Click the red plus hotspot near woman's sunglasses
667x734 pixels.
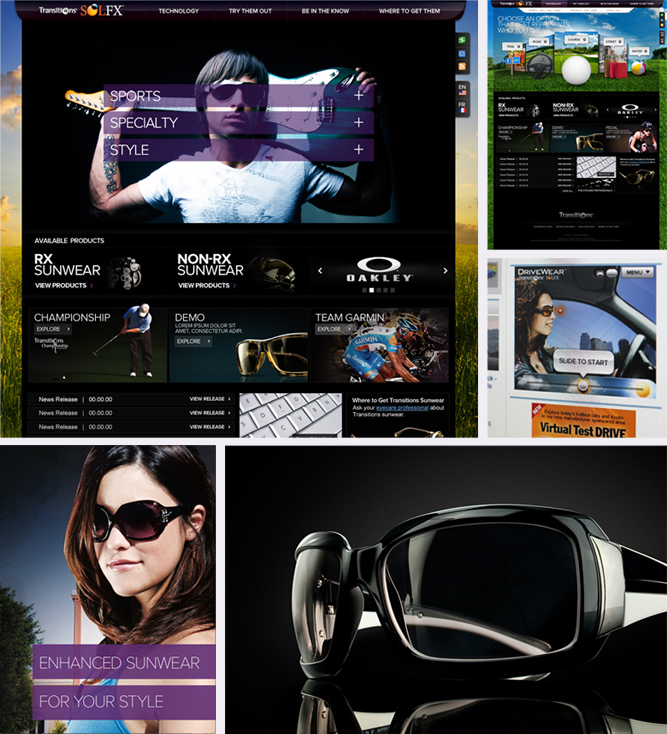click(x=560, y=310)
